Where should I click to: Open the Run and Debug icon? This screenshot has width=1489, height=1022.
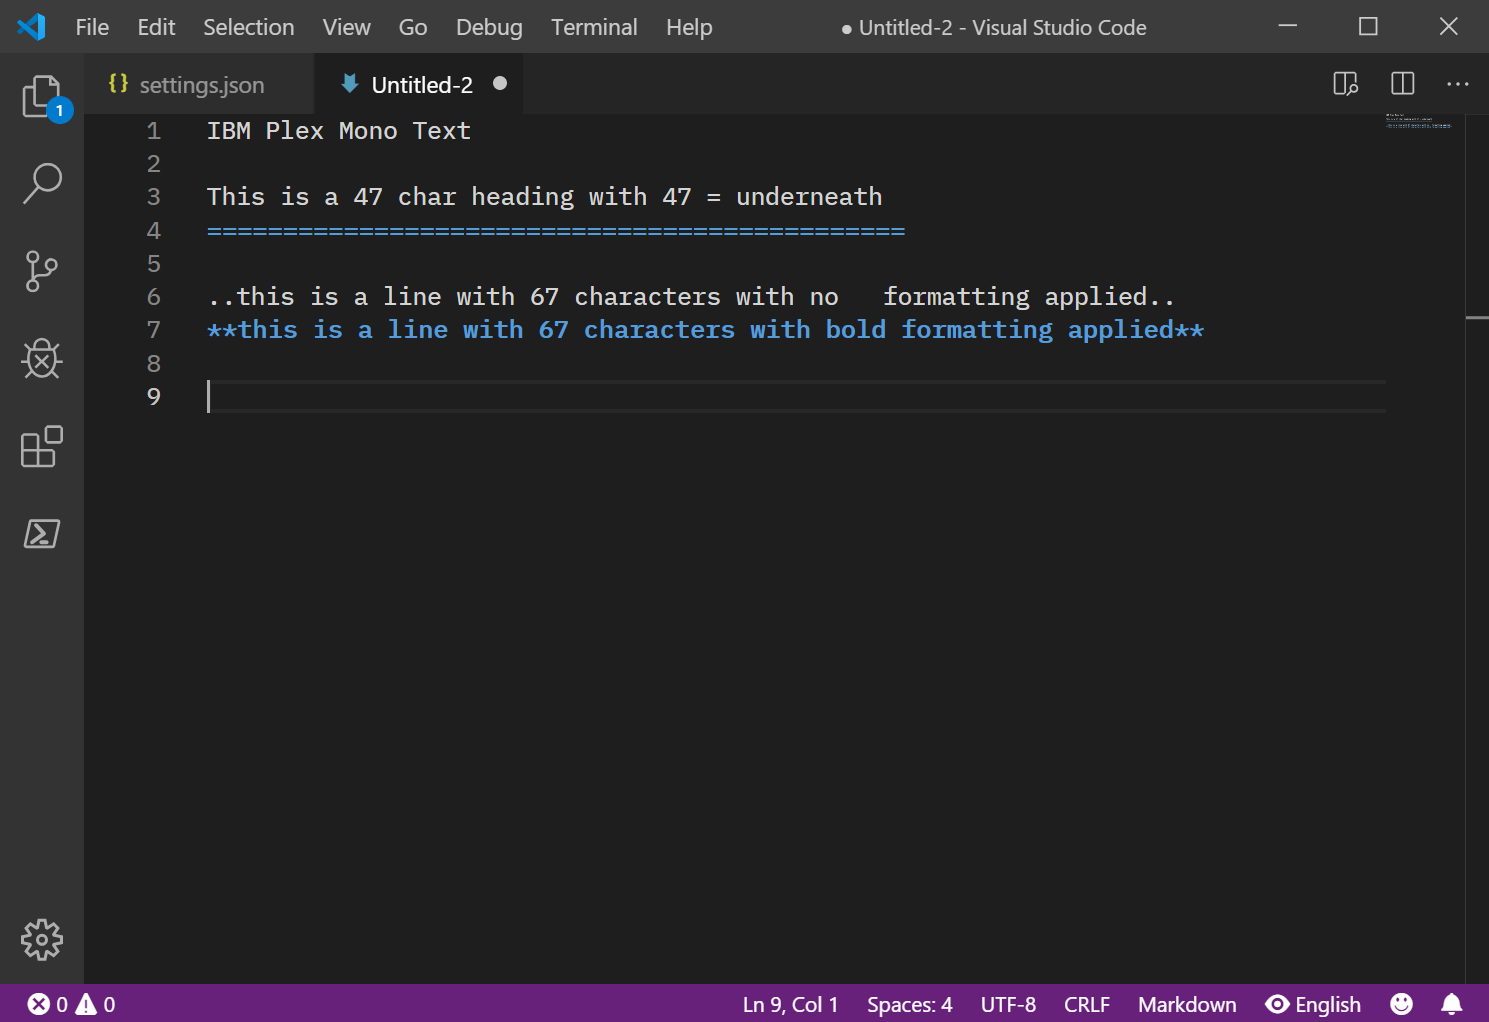point(41,359)
